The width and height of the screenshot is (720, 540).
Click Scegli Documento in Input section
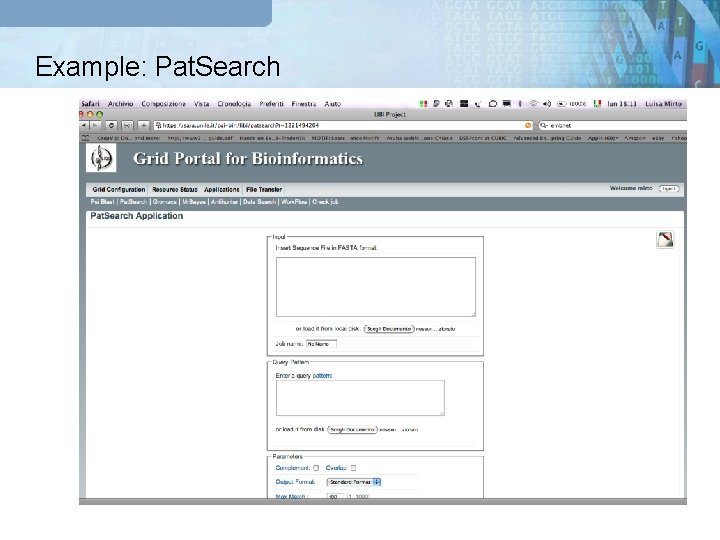point(389,329)
